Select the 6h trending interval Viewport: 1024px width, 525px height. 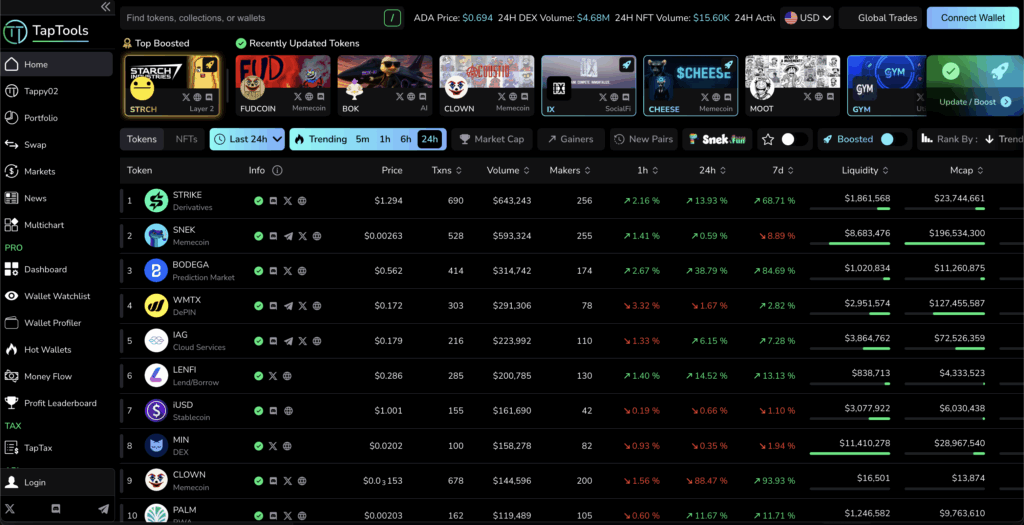click(x=406, y=139)
